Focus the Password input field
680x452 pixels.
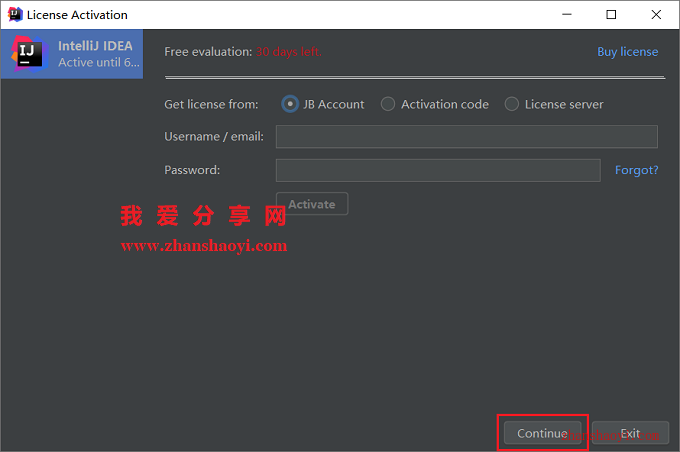pos(438,170)
